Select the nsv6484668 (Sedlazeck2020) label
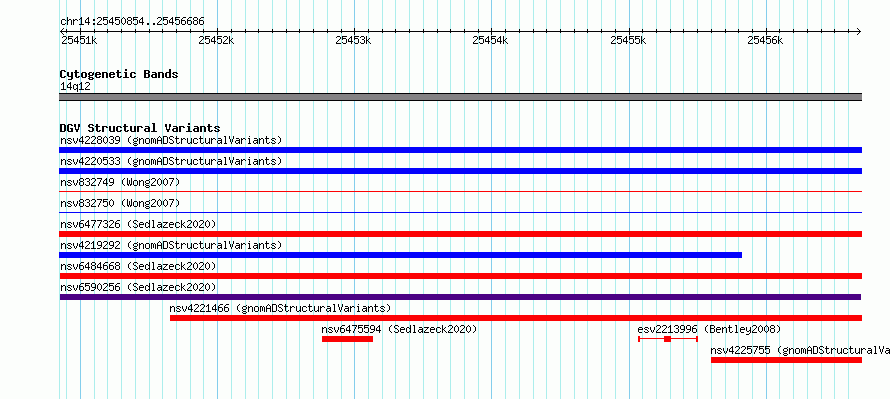Image resolution: width=890 pixels, height=399 pixels. pos(138,266)
